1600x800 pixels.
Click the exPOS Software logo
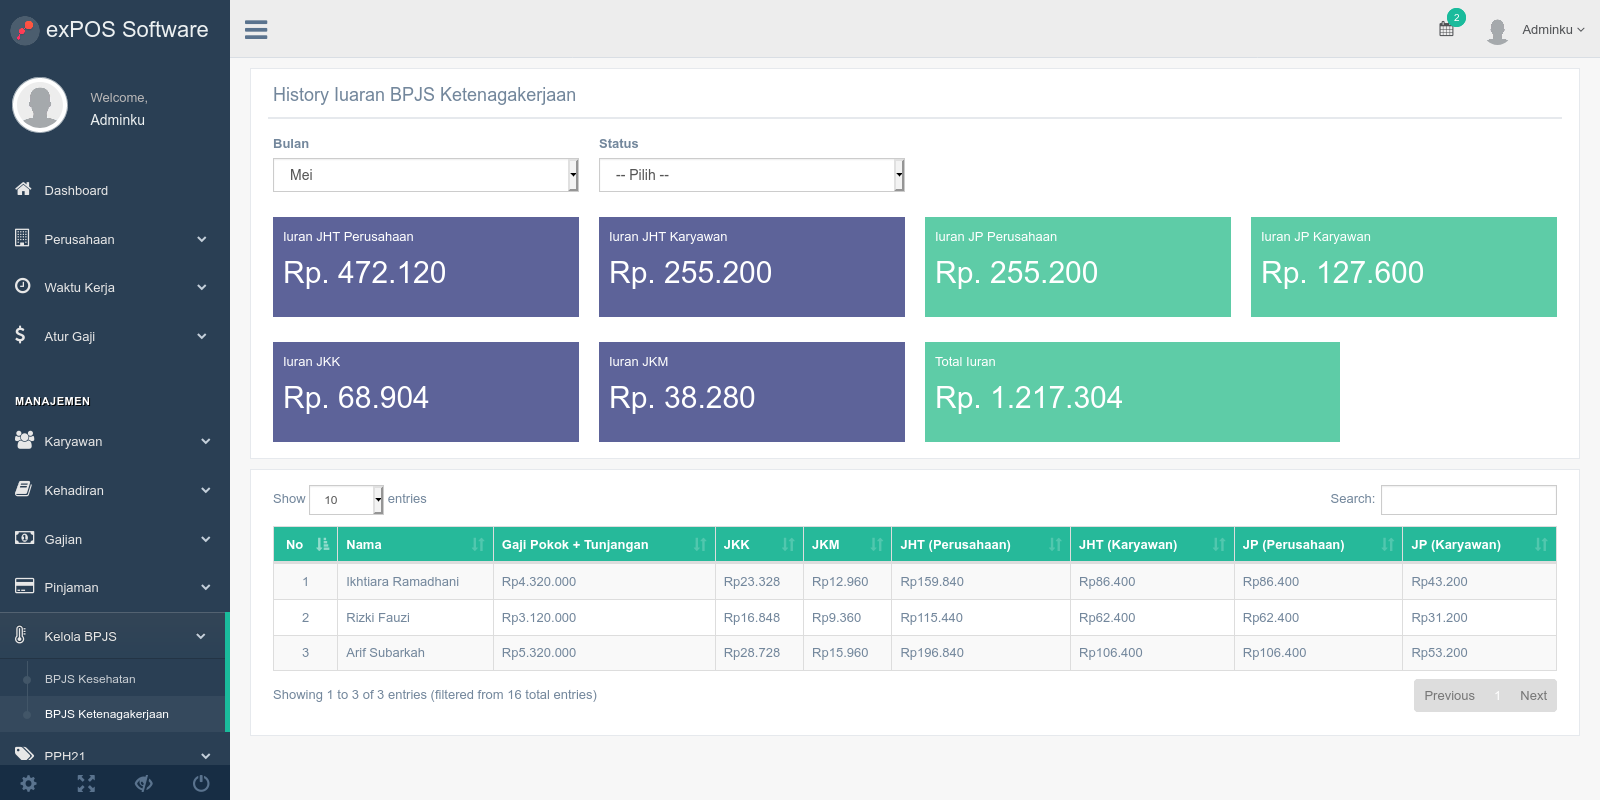(110, 30)
